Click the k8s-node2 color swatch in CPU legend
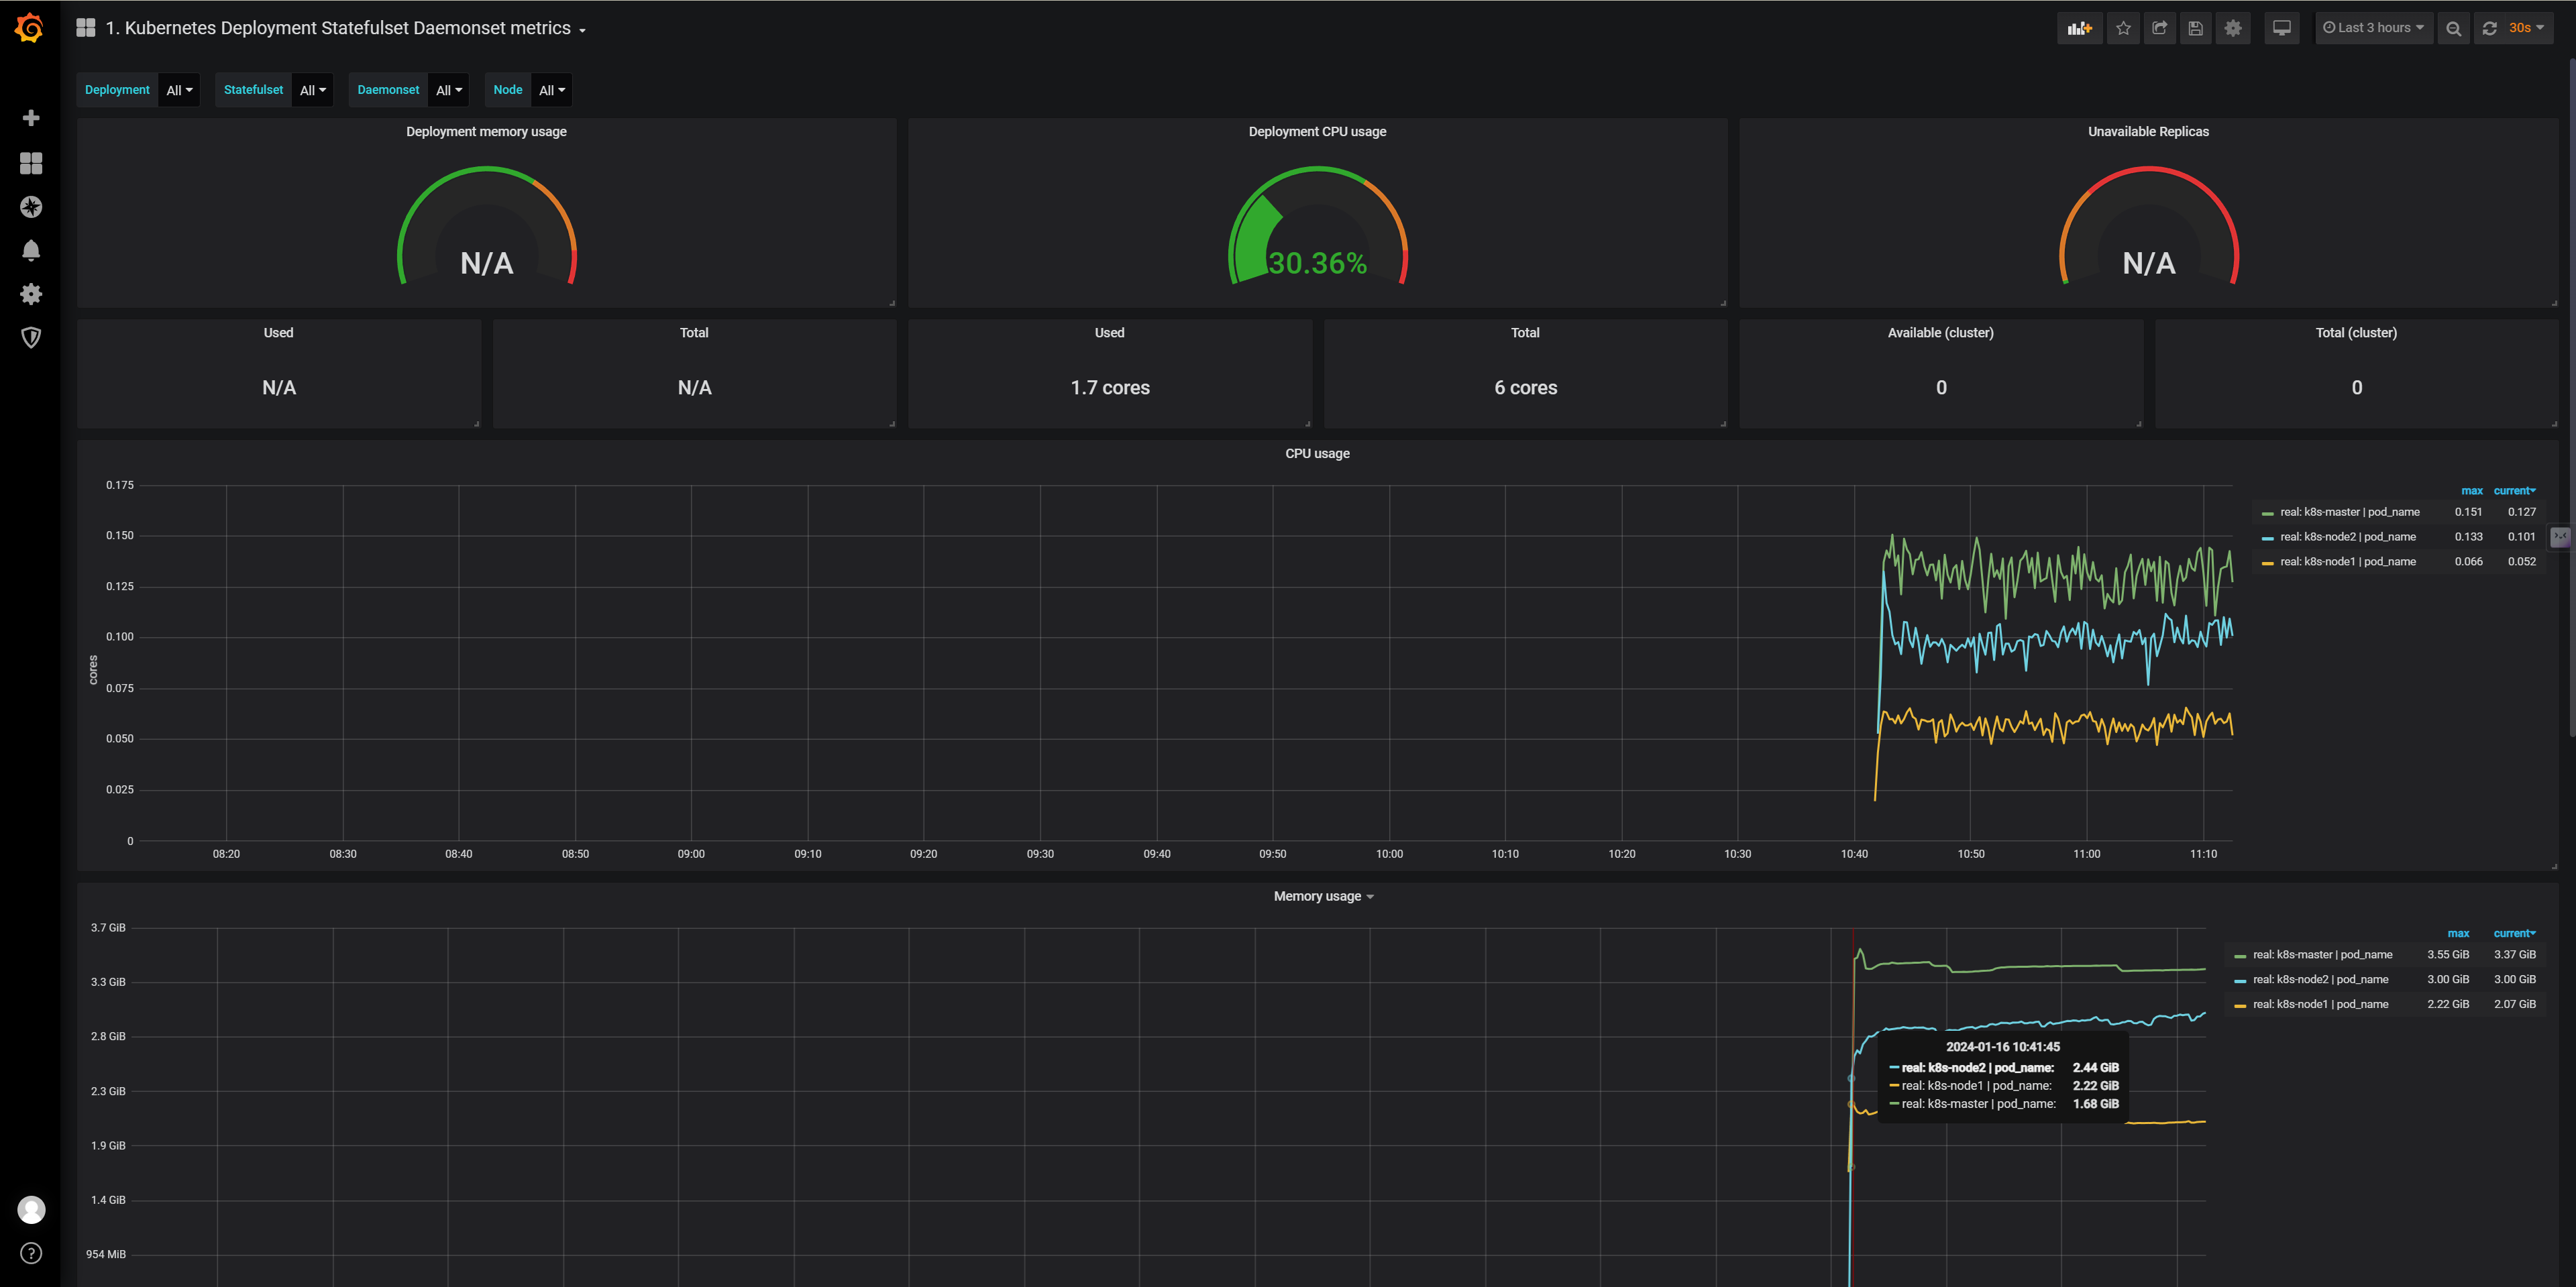Screen dimensions: 2576x1287 point(2267,538)
